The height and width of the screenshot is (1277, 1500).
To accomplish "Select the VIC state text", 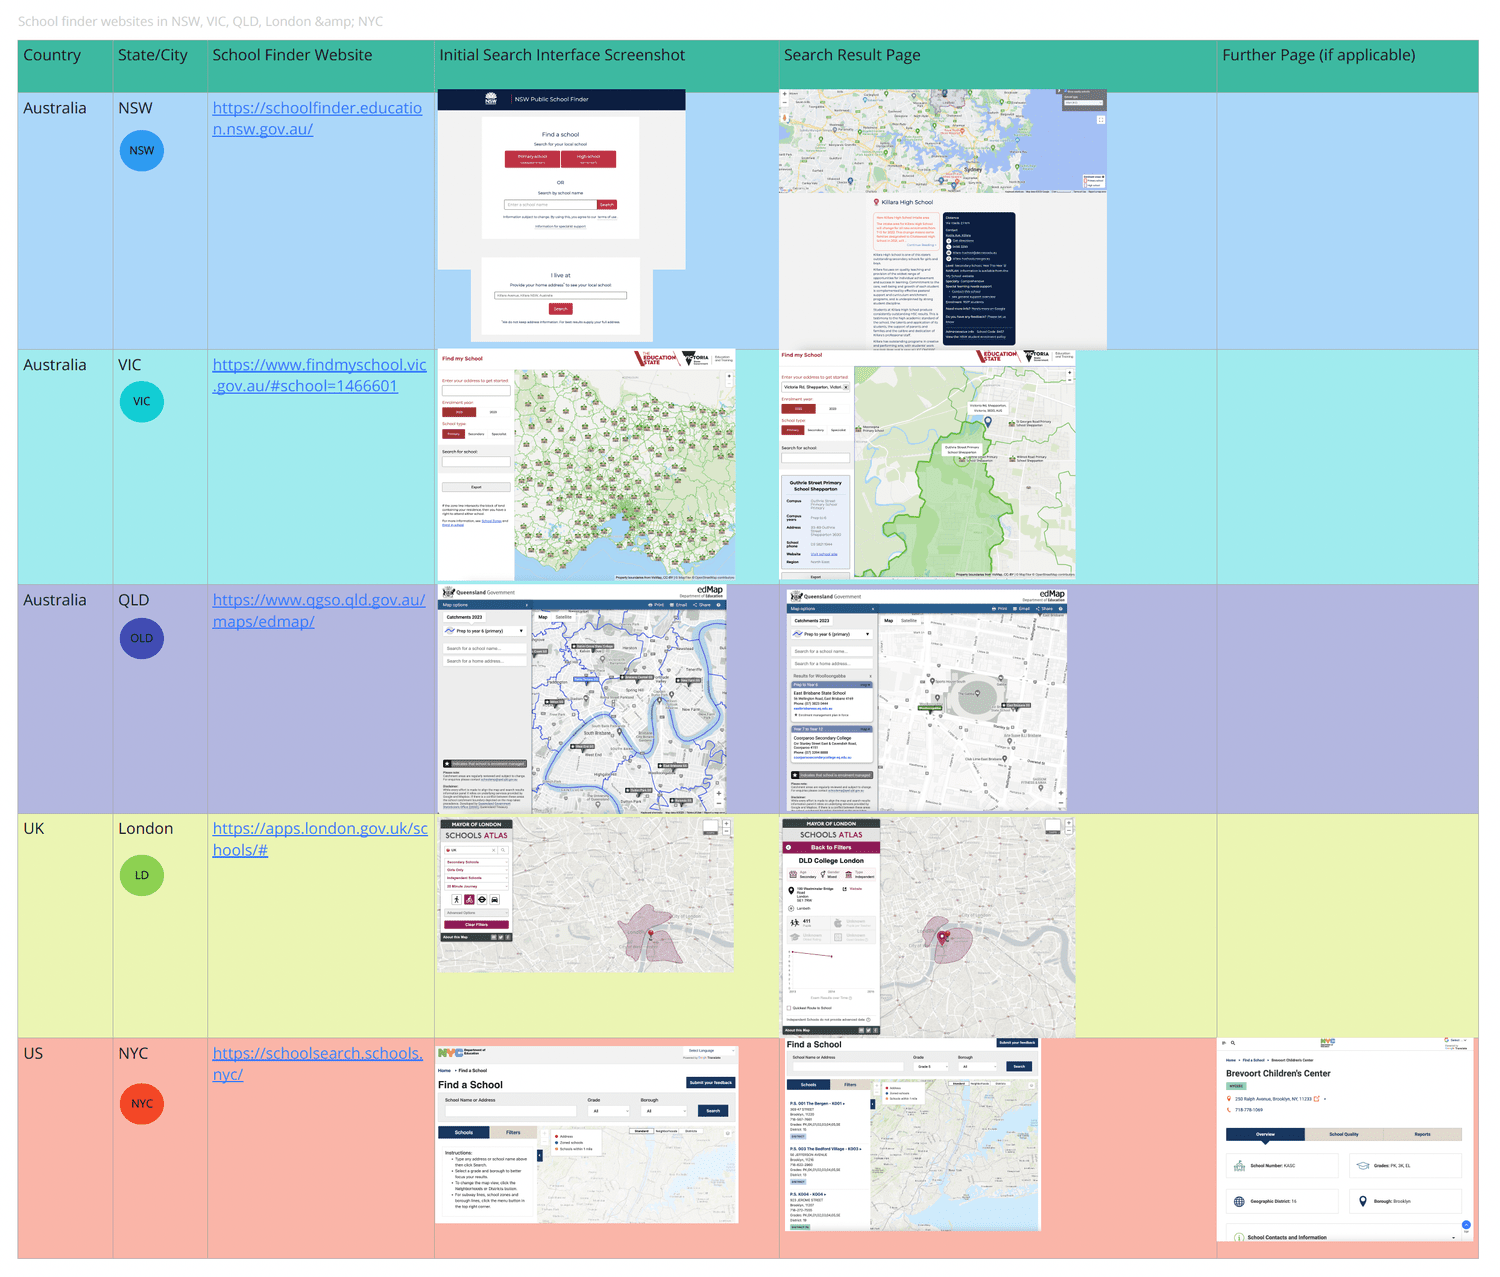I will pos(130,365).
